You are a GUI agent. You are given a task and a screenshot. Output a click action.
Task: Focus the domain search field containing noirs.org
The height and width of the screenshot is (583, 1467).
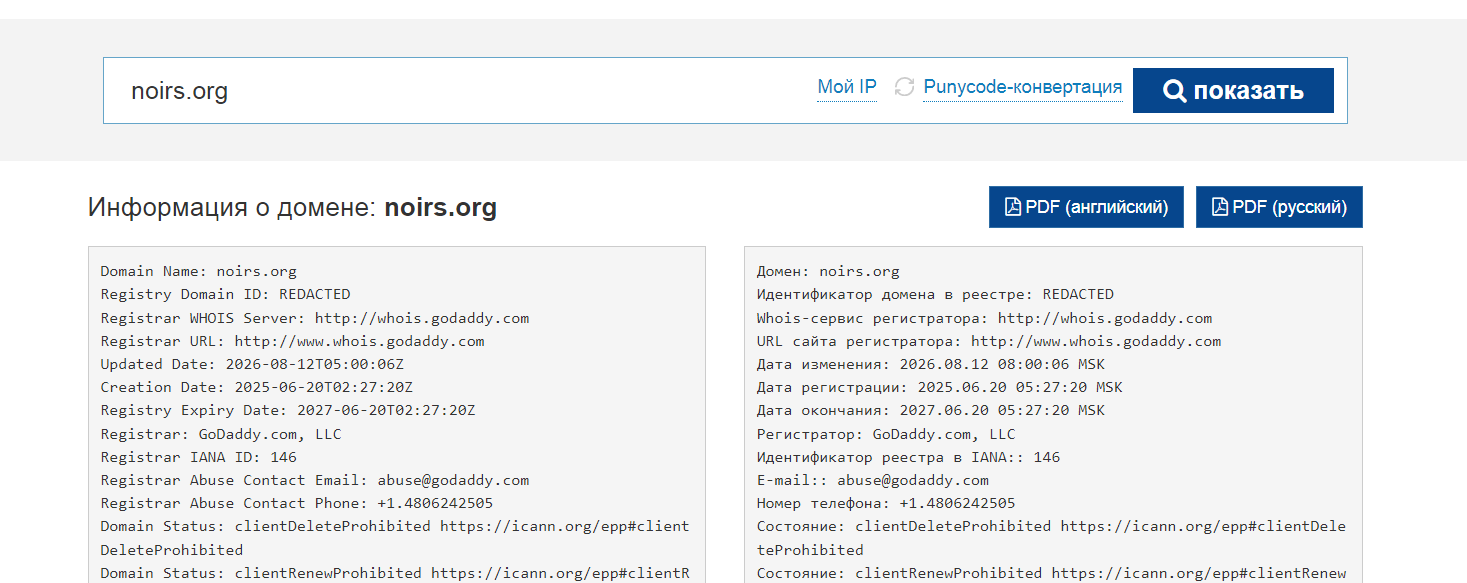click(x=460, y=91)
